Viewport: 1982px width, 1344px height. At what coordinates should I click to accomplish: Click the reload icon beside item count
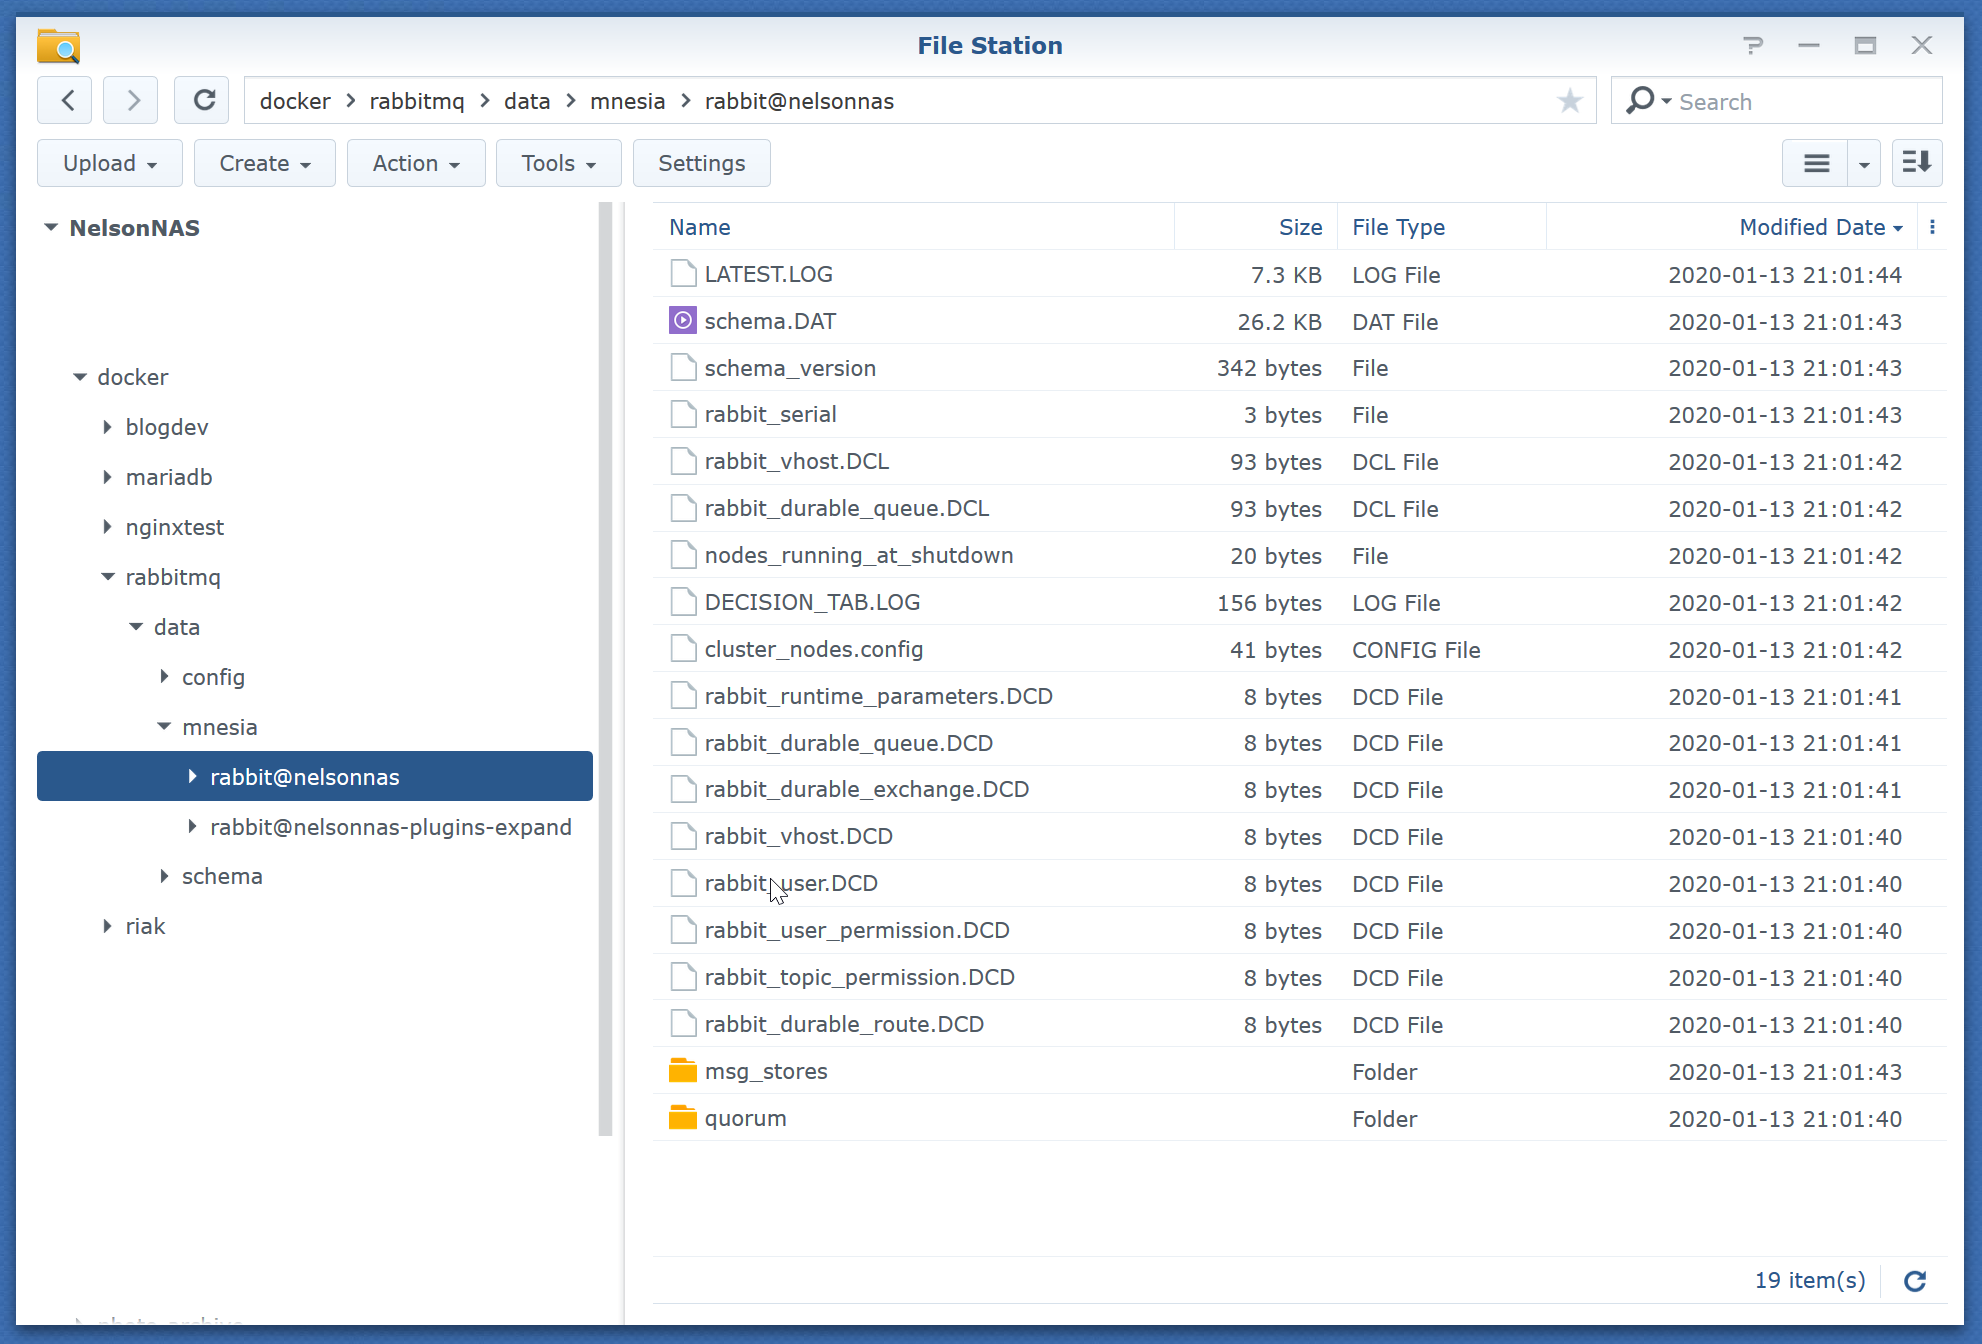[1914, 1281]
